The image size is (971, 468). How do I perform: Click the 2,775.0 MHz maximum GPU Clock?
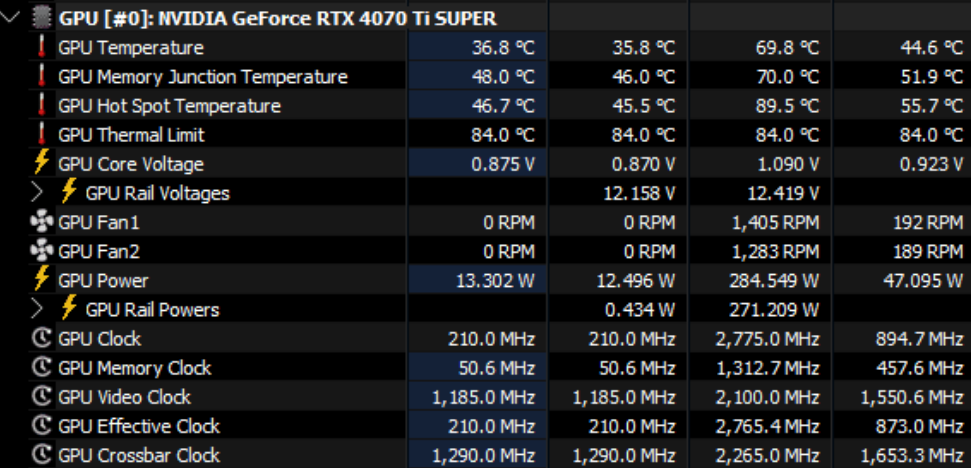(768, 339)
